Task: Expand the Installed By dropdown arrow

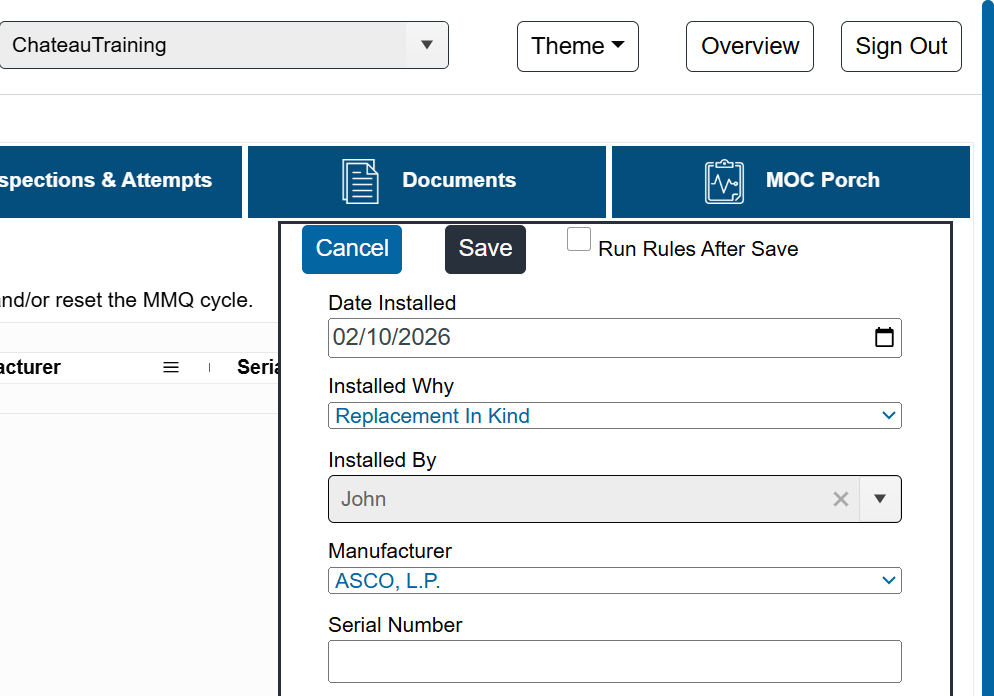Action: tap(880, 499)
